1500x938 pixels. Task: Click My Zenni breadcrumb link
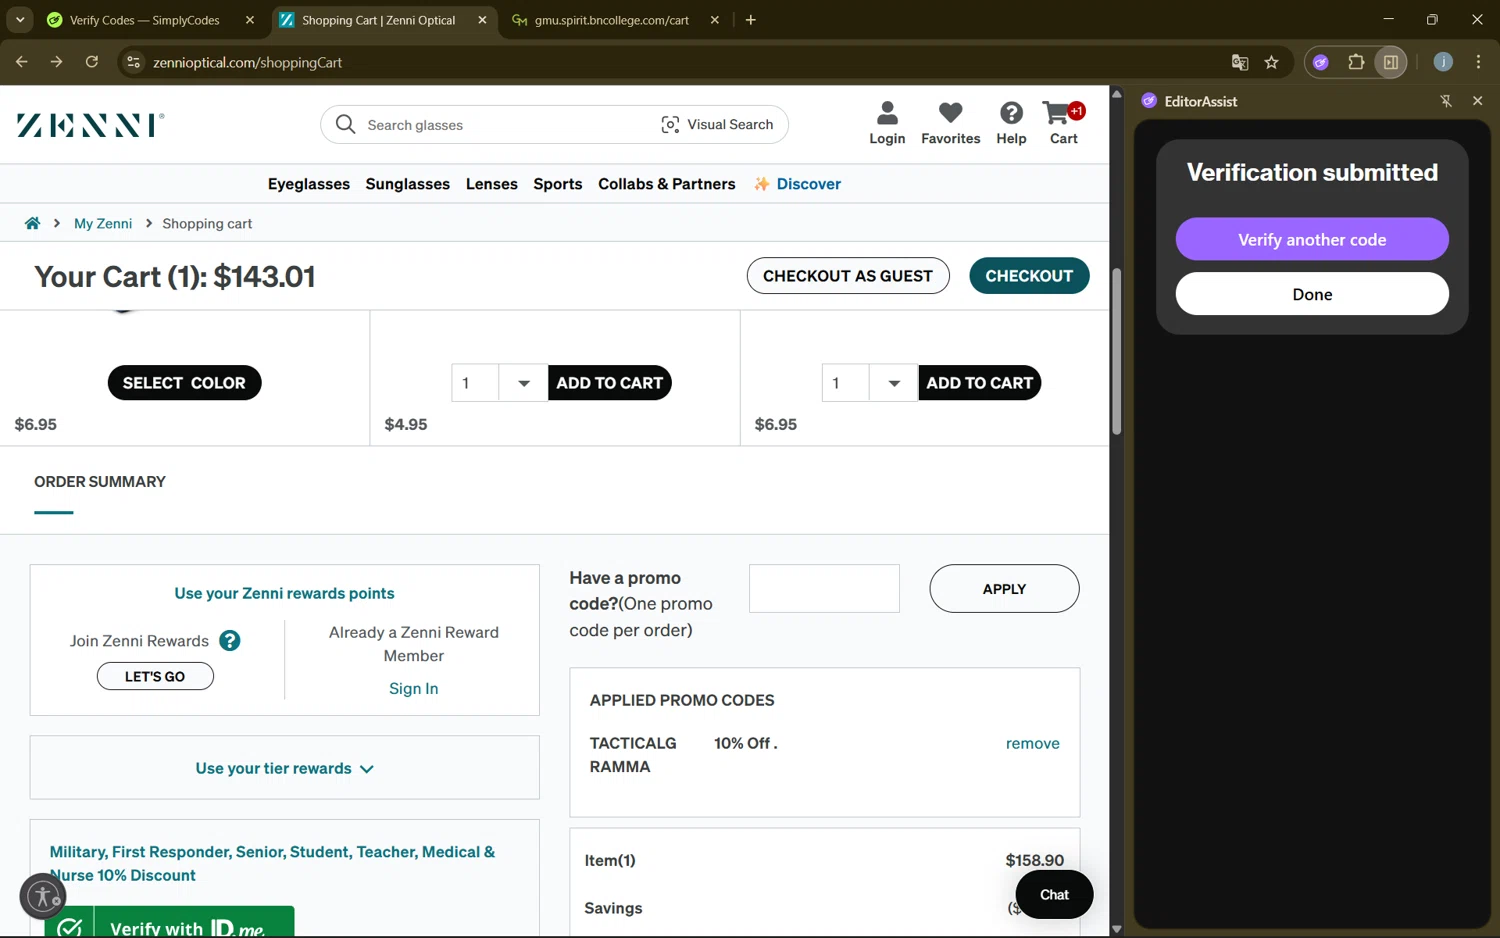[103, 223]
